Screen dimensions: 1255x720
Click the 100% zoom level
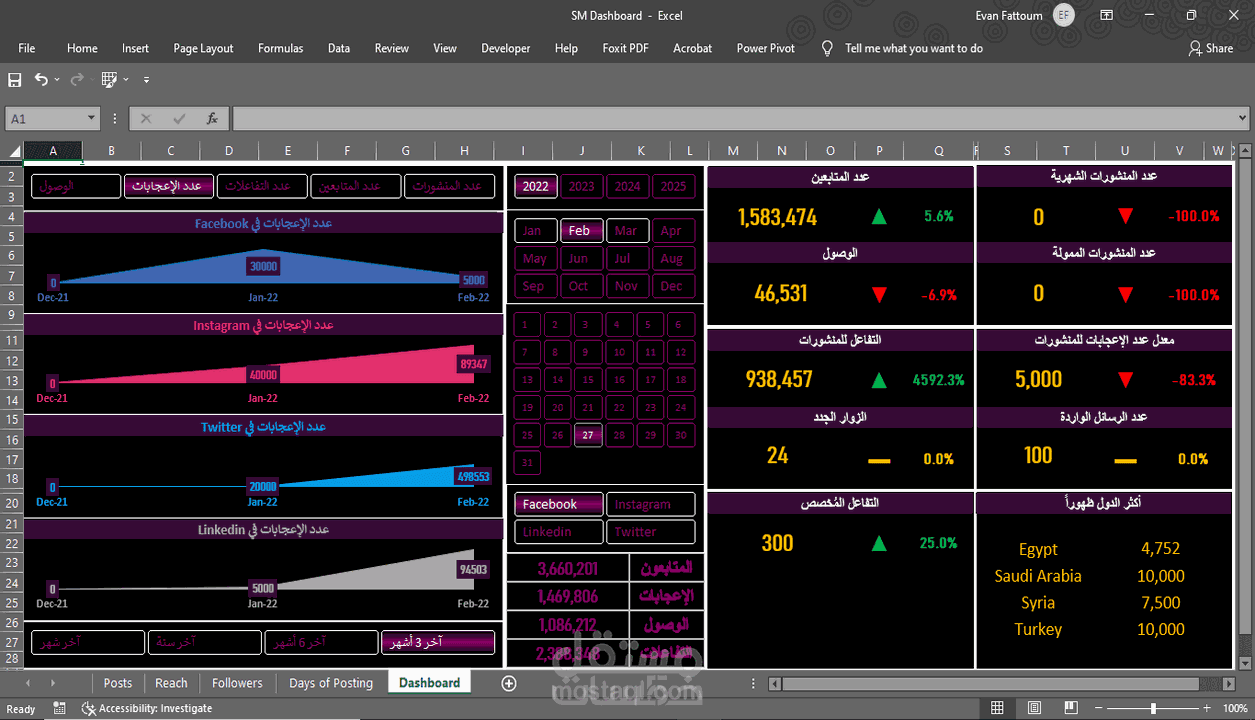(x=1235, y=708)
